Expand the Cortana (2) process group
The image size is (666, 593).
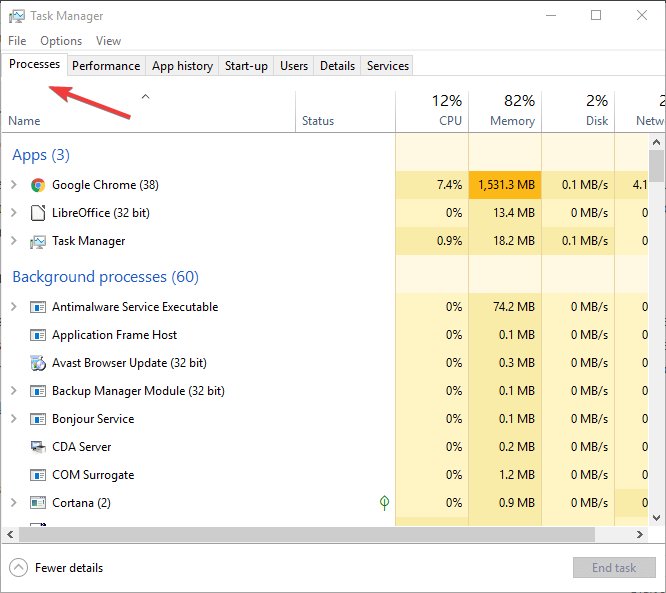14,503
